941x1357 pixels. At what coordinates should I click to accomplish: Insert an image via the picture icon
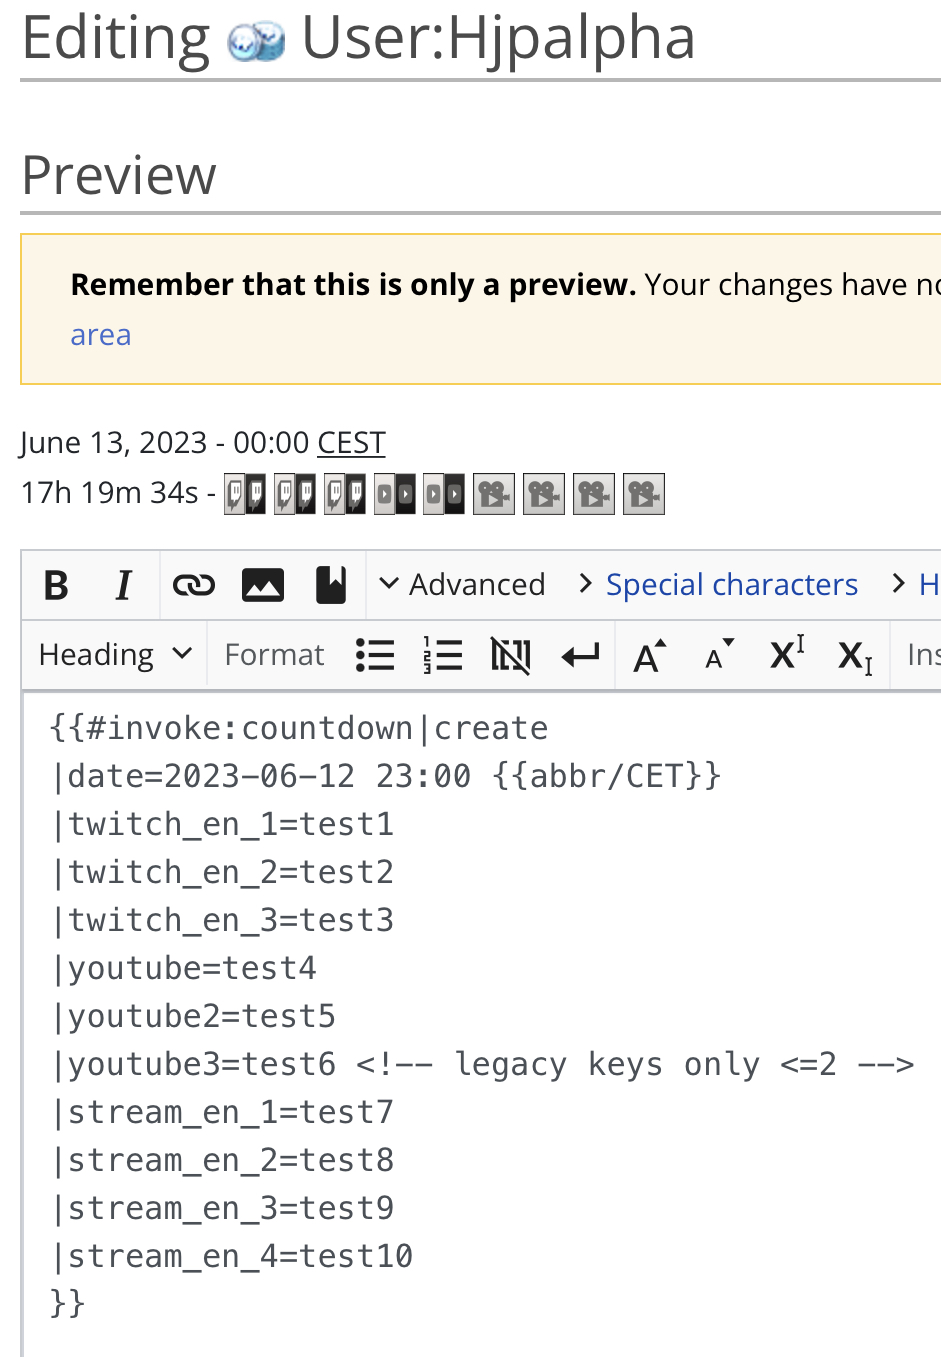tap(262, 584)
